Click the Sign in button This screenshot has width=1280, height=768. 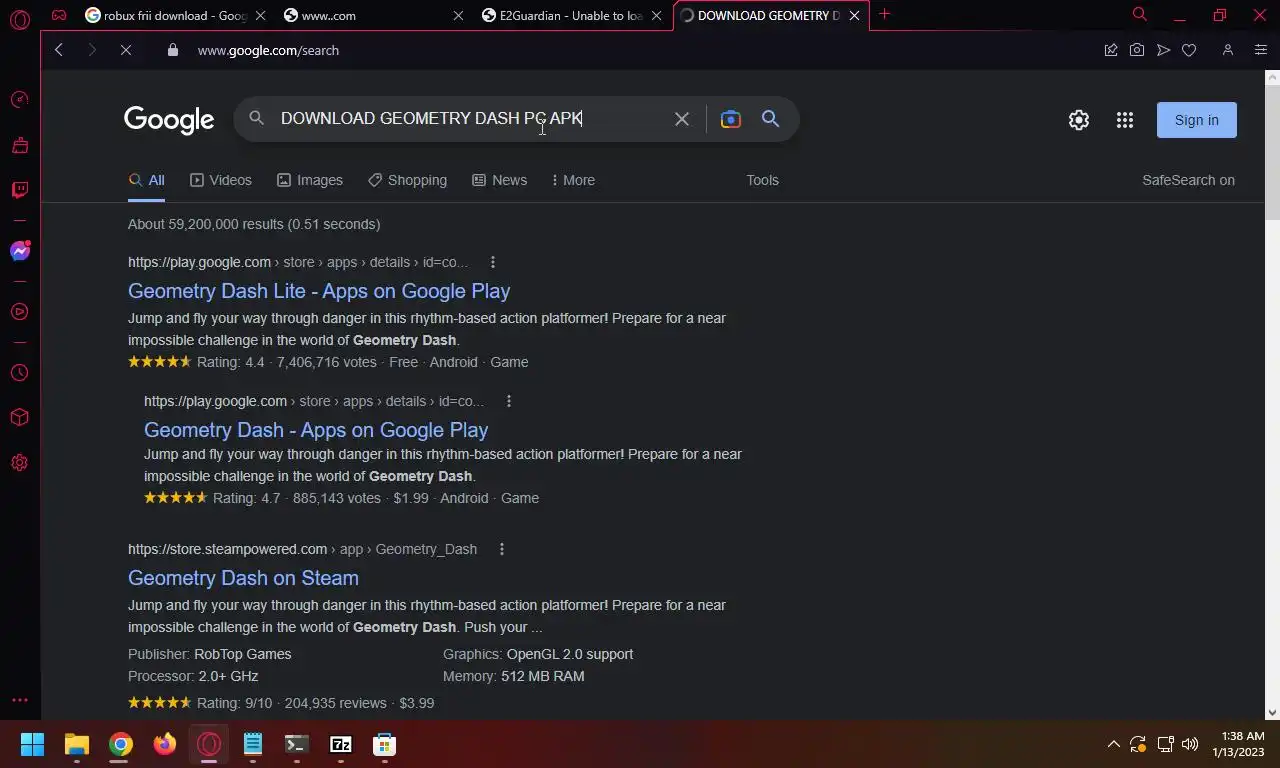click(x=1196, y=120)
